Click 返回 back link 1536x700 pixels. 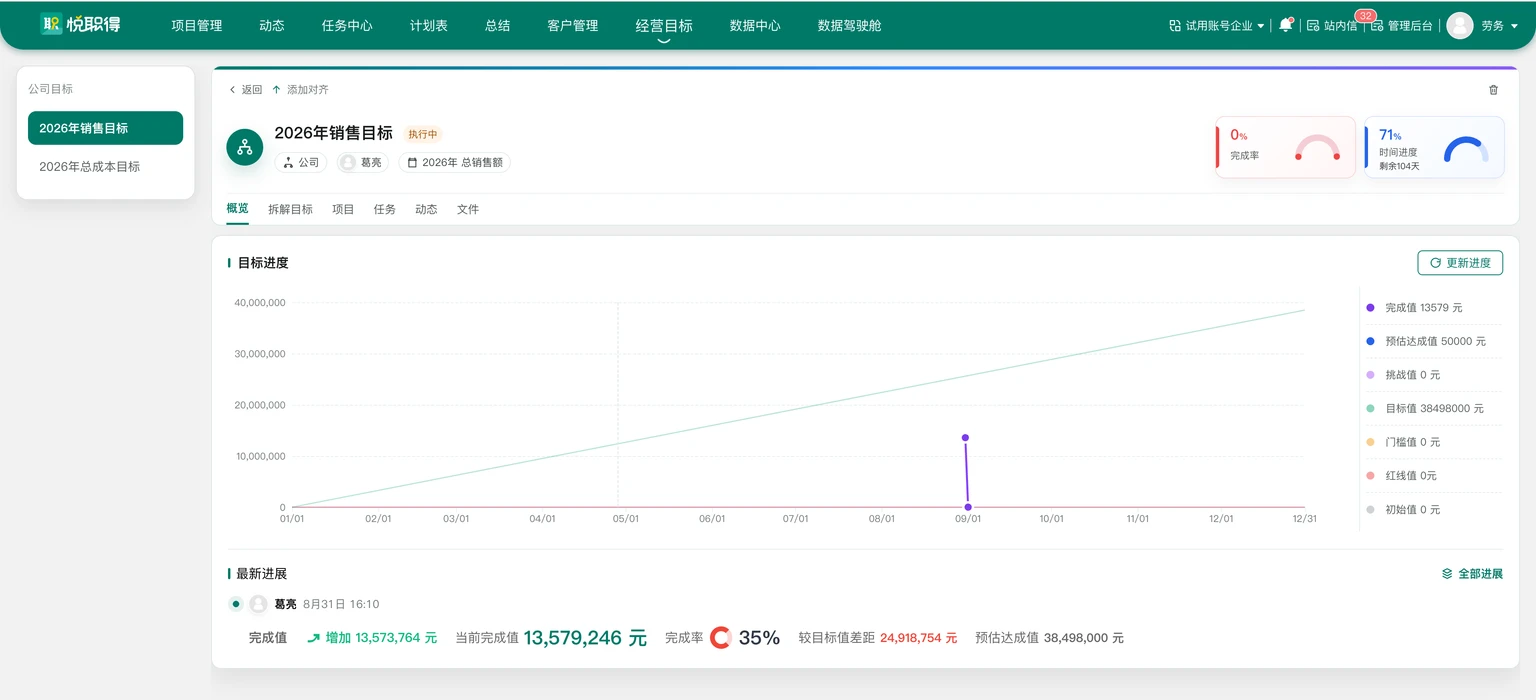click(246, 90)
